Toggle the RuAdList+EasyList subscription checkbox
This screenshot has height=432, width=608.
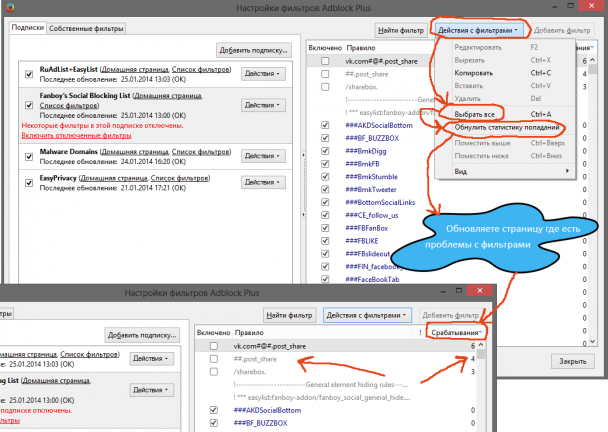[x=29, y=74]
